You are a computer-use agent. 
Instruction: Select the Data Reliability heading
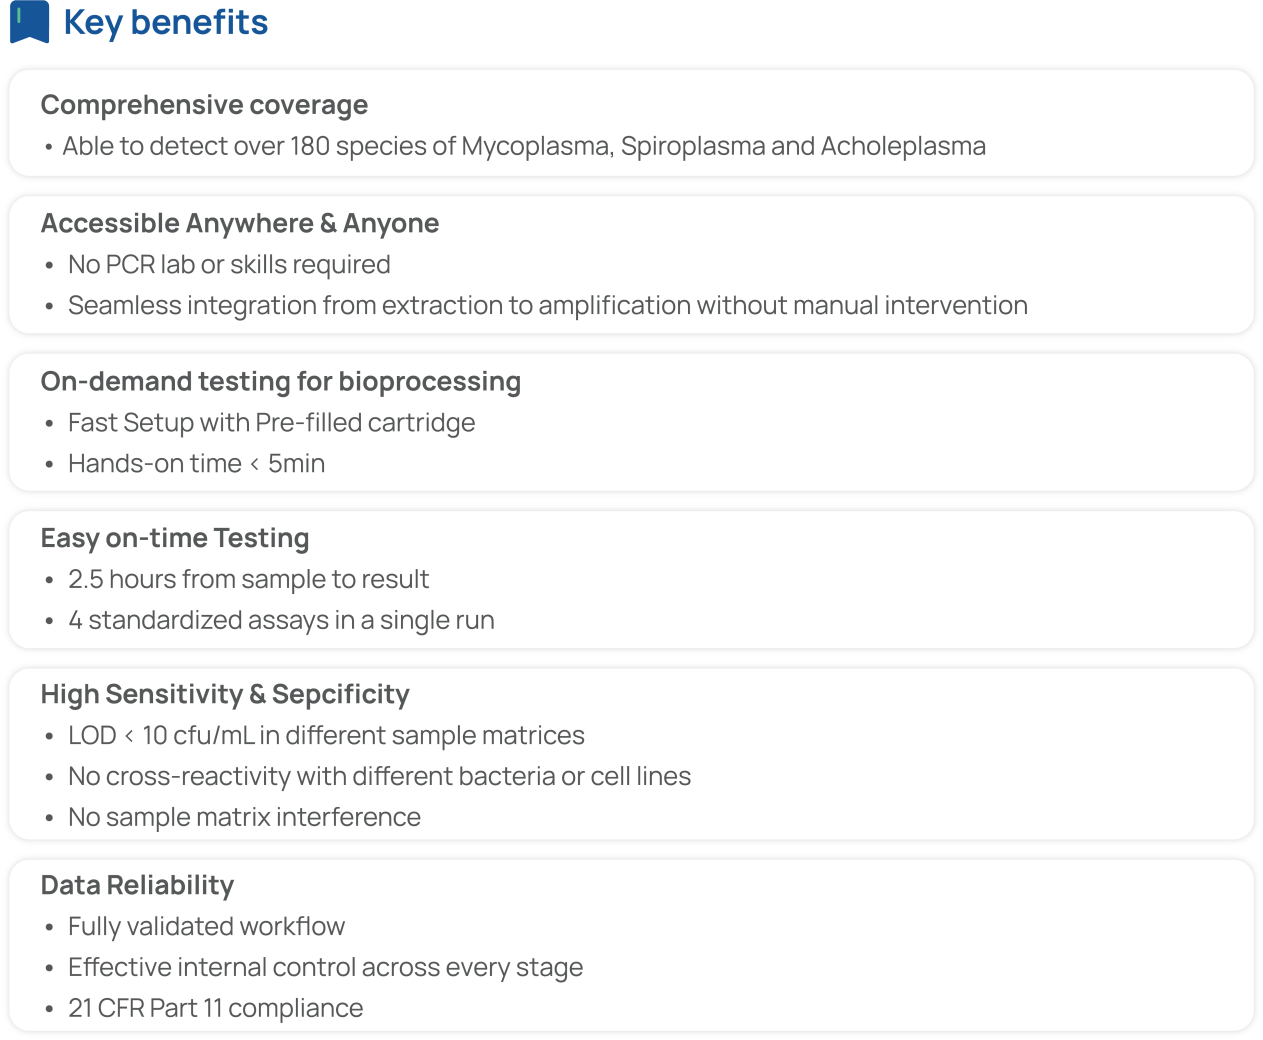click(x=137, y=885)
